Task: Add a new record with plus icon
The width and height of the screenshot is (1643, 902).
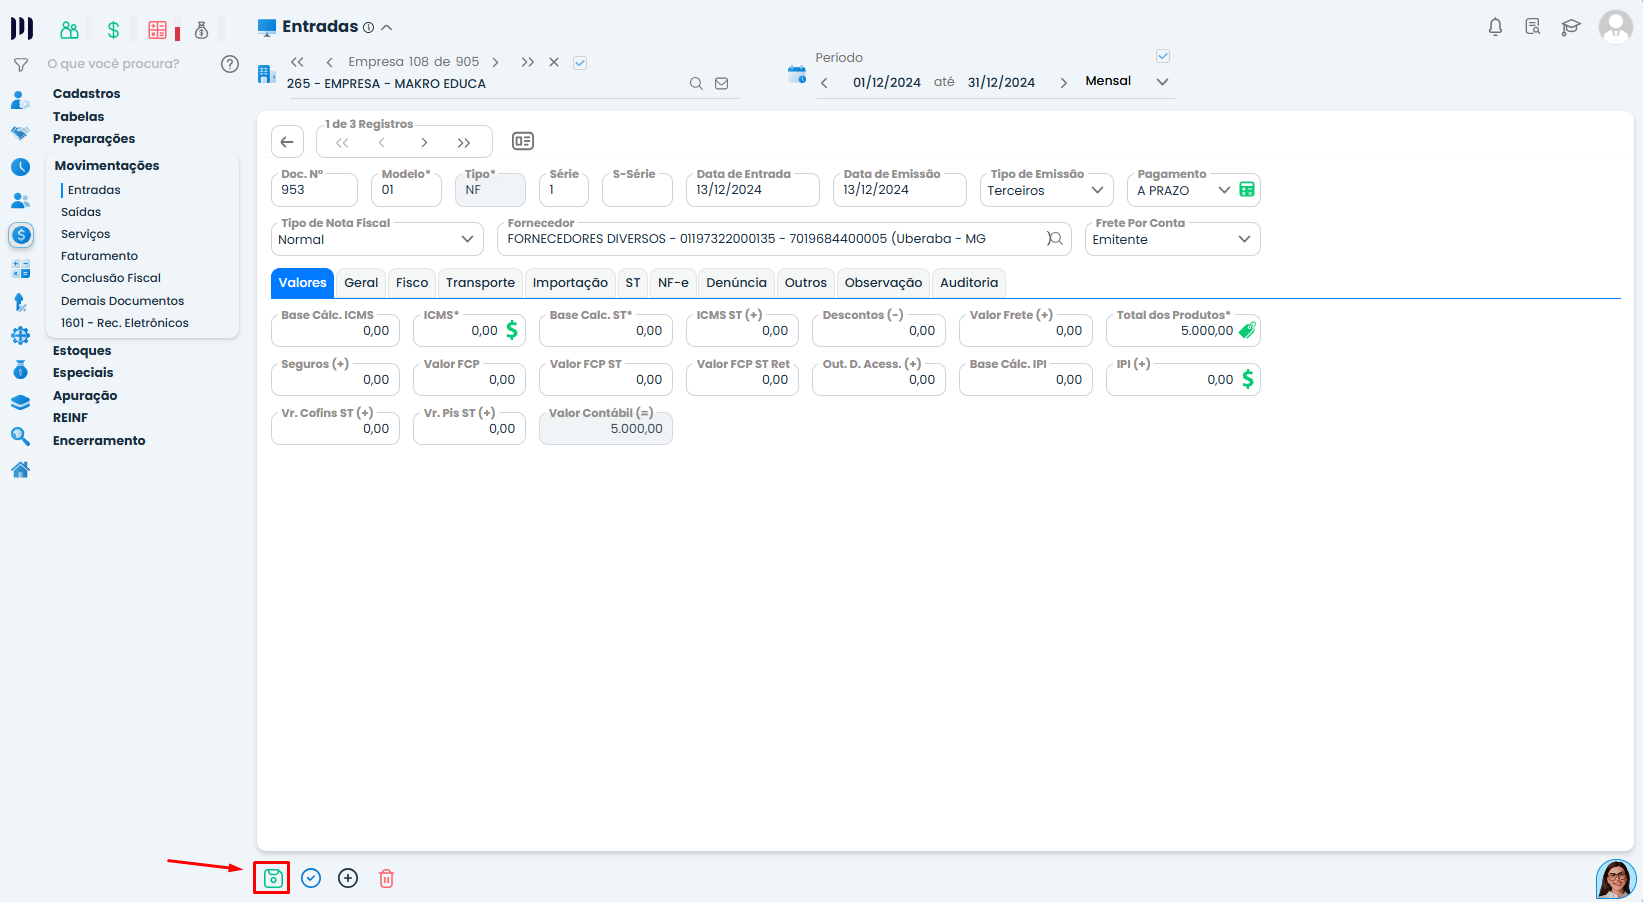Action: pos(348,878)
